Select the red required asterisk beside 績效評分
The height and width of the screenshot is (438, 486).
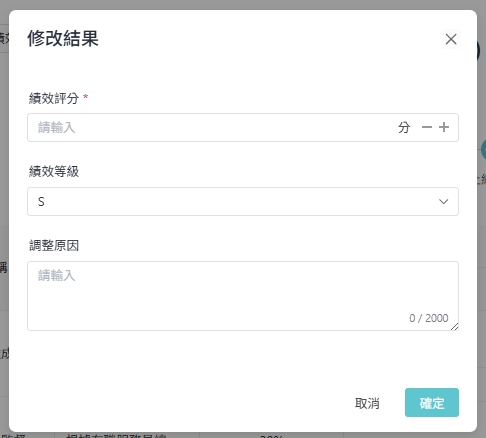point(86,97)
